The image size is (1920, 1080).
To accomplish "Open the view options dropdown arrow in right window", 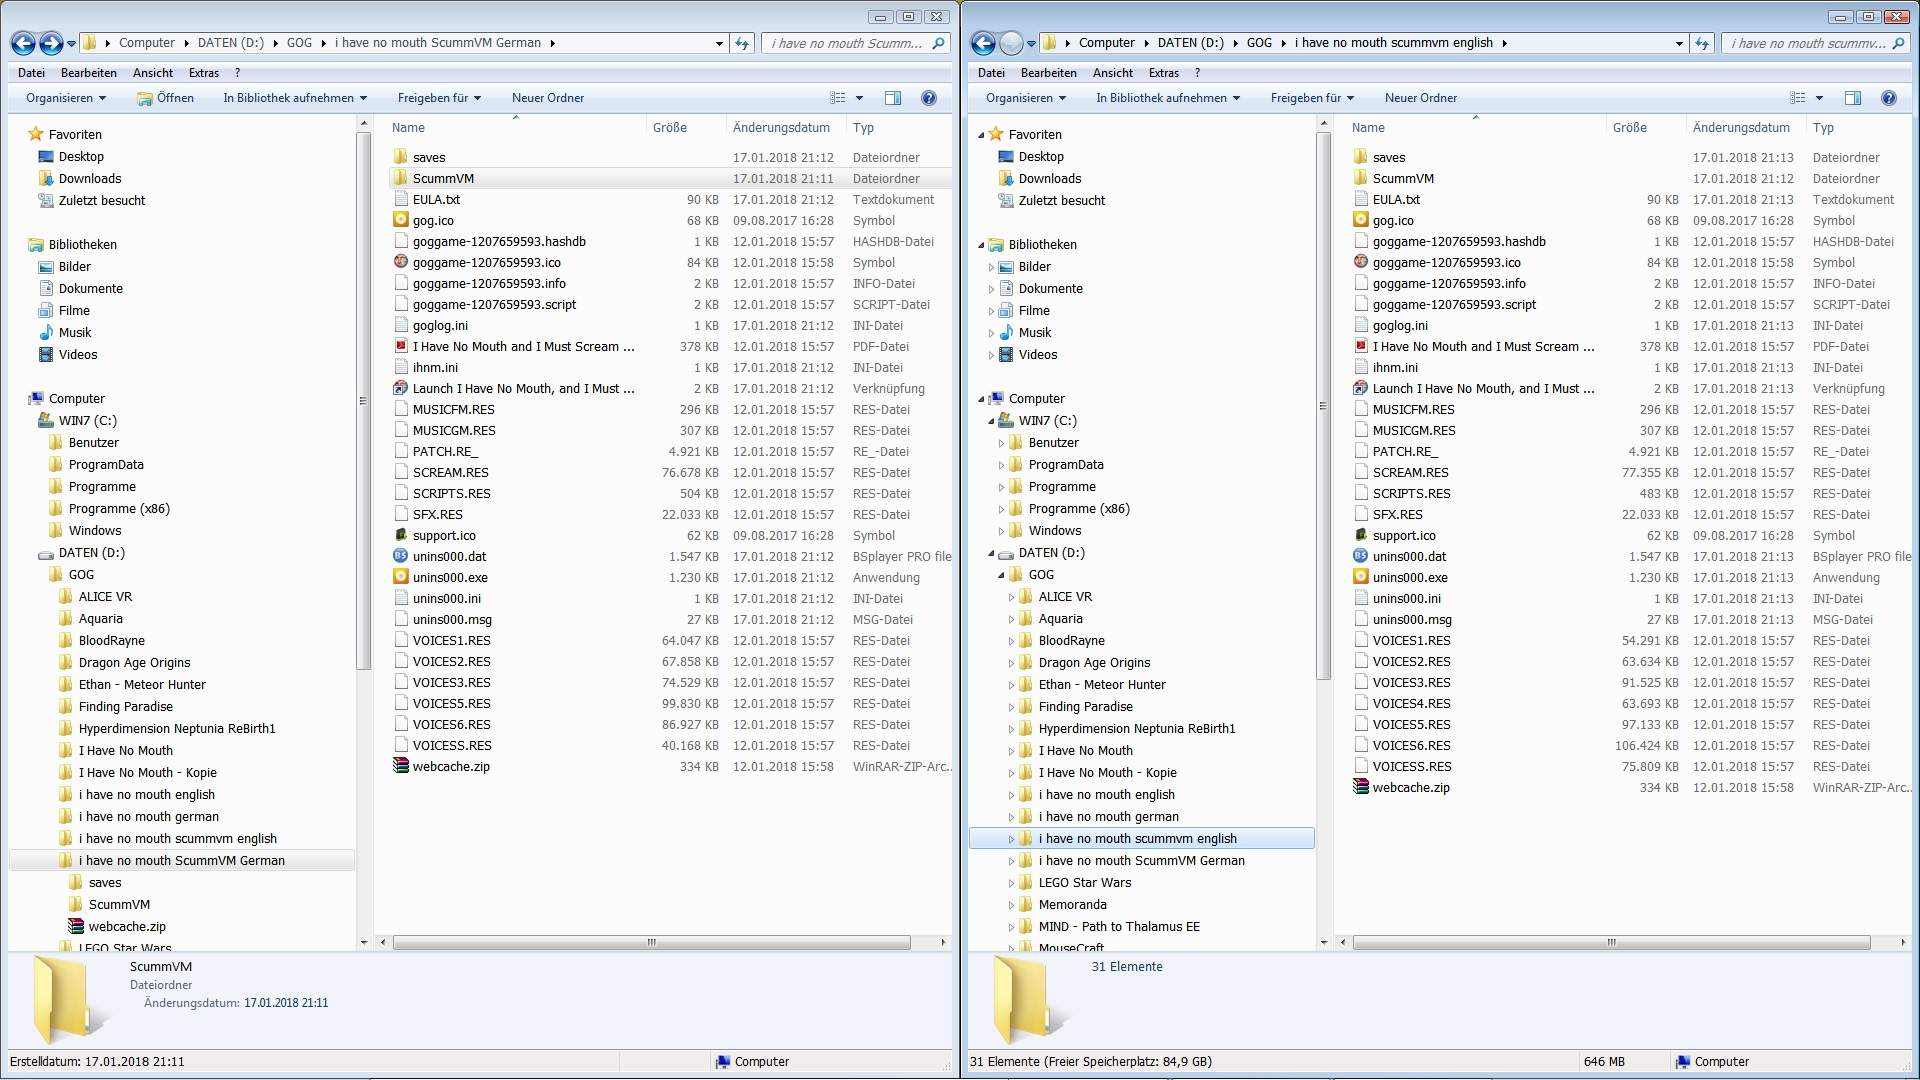I will pyautogui.click(x=1819, y=98).
